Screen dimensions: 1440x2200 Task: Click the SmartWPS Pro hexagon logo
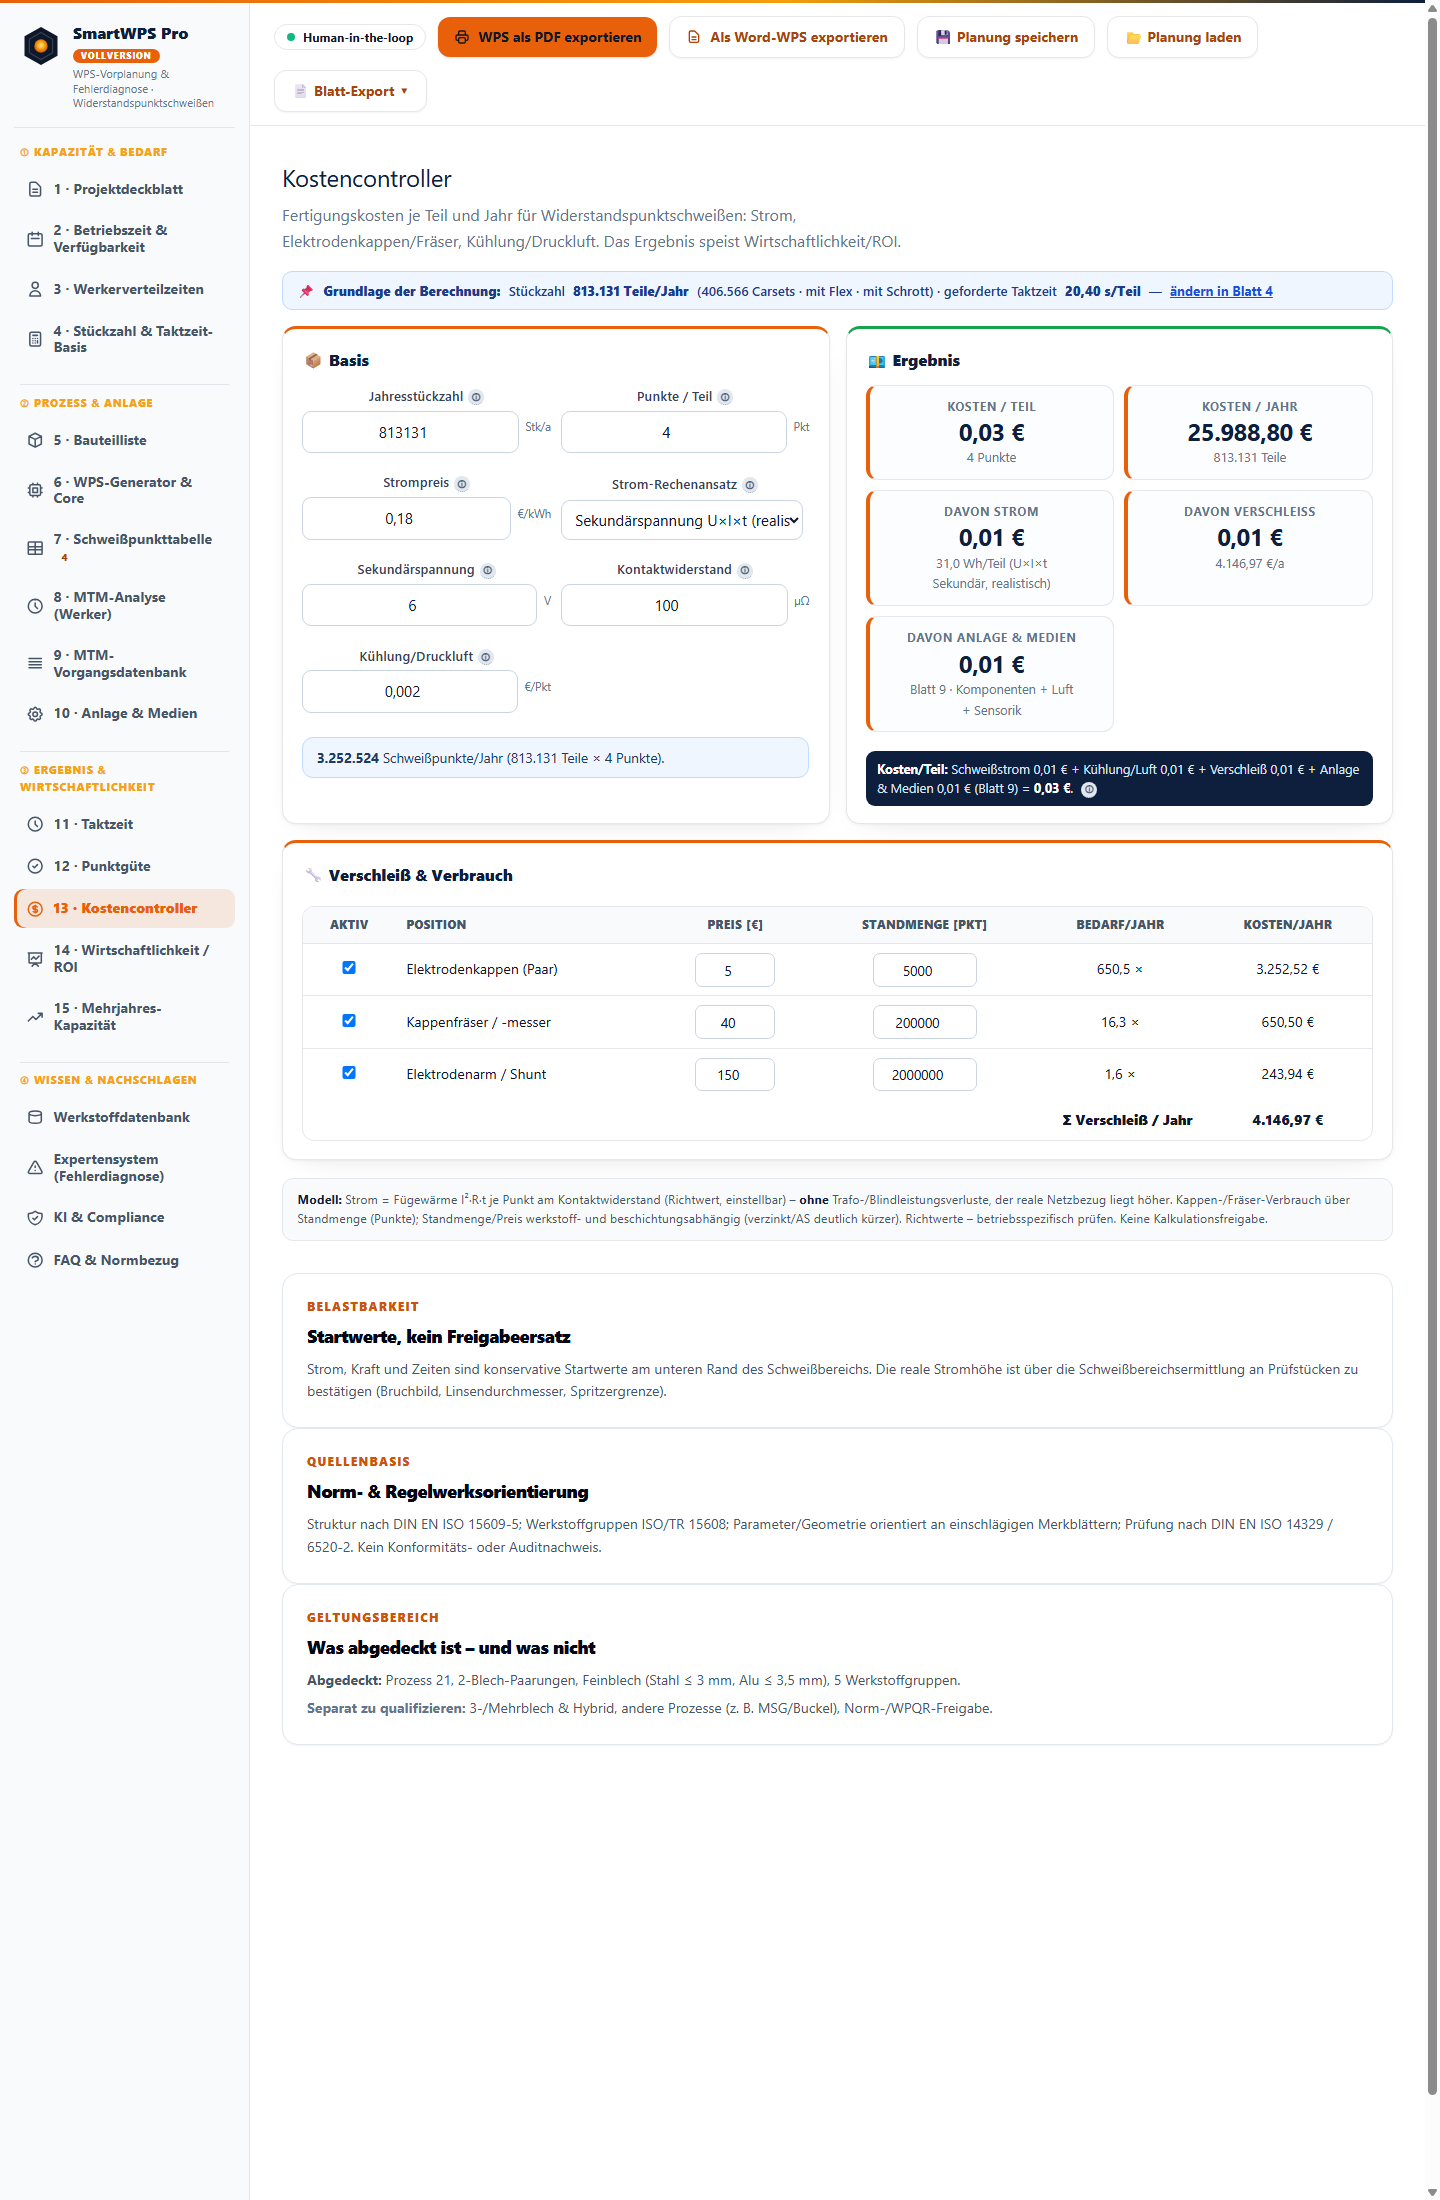coord(41,46)
